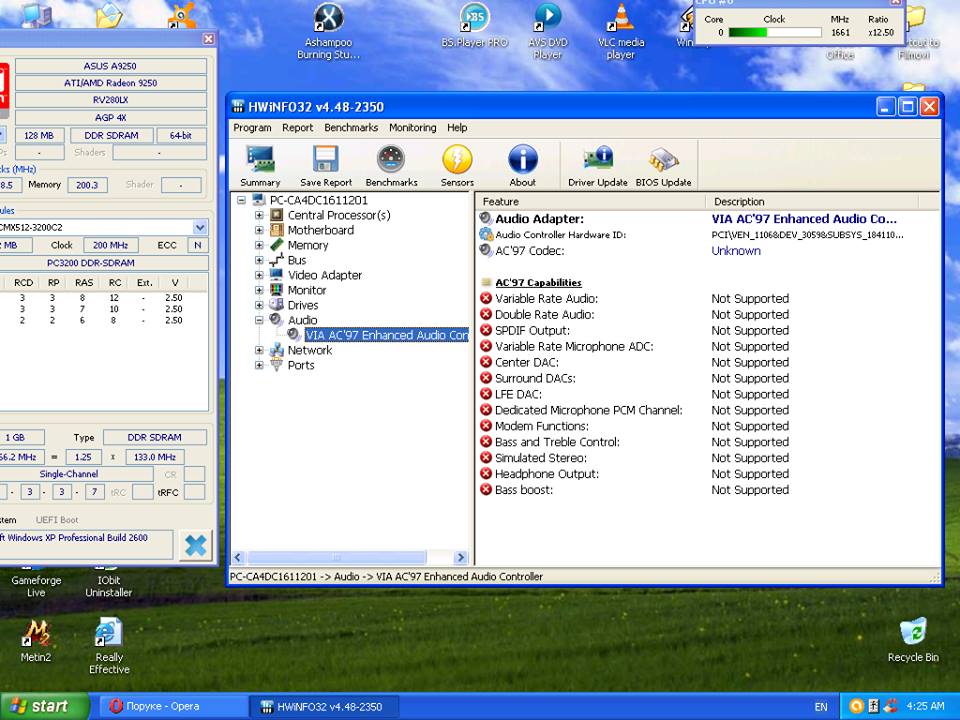The image size is (960, 720).
Task: Open the Summary toolbar icon
Action: (260, 164)
